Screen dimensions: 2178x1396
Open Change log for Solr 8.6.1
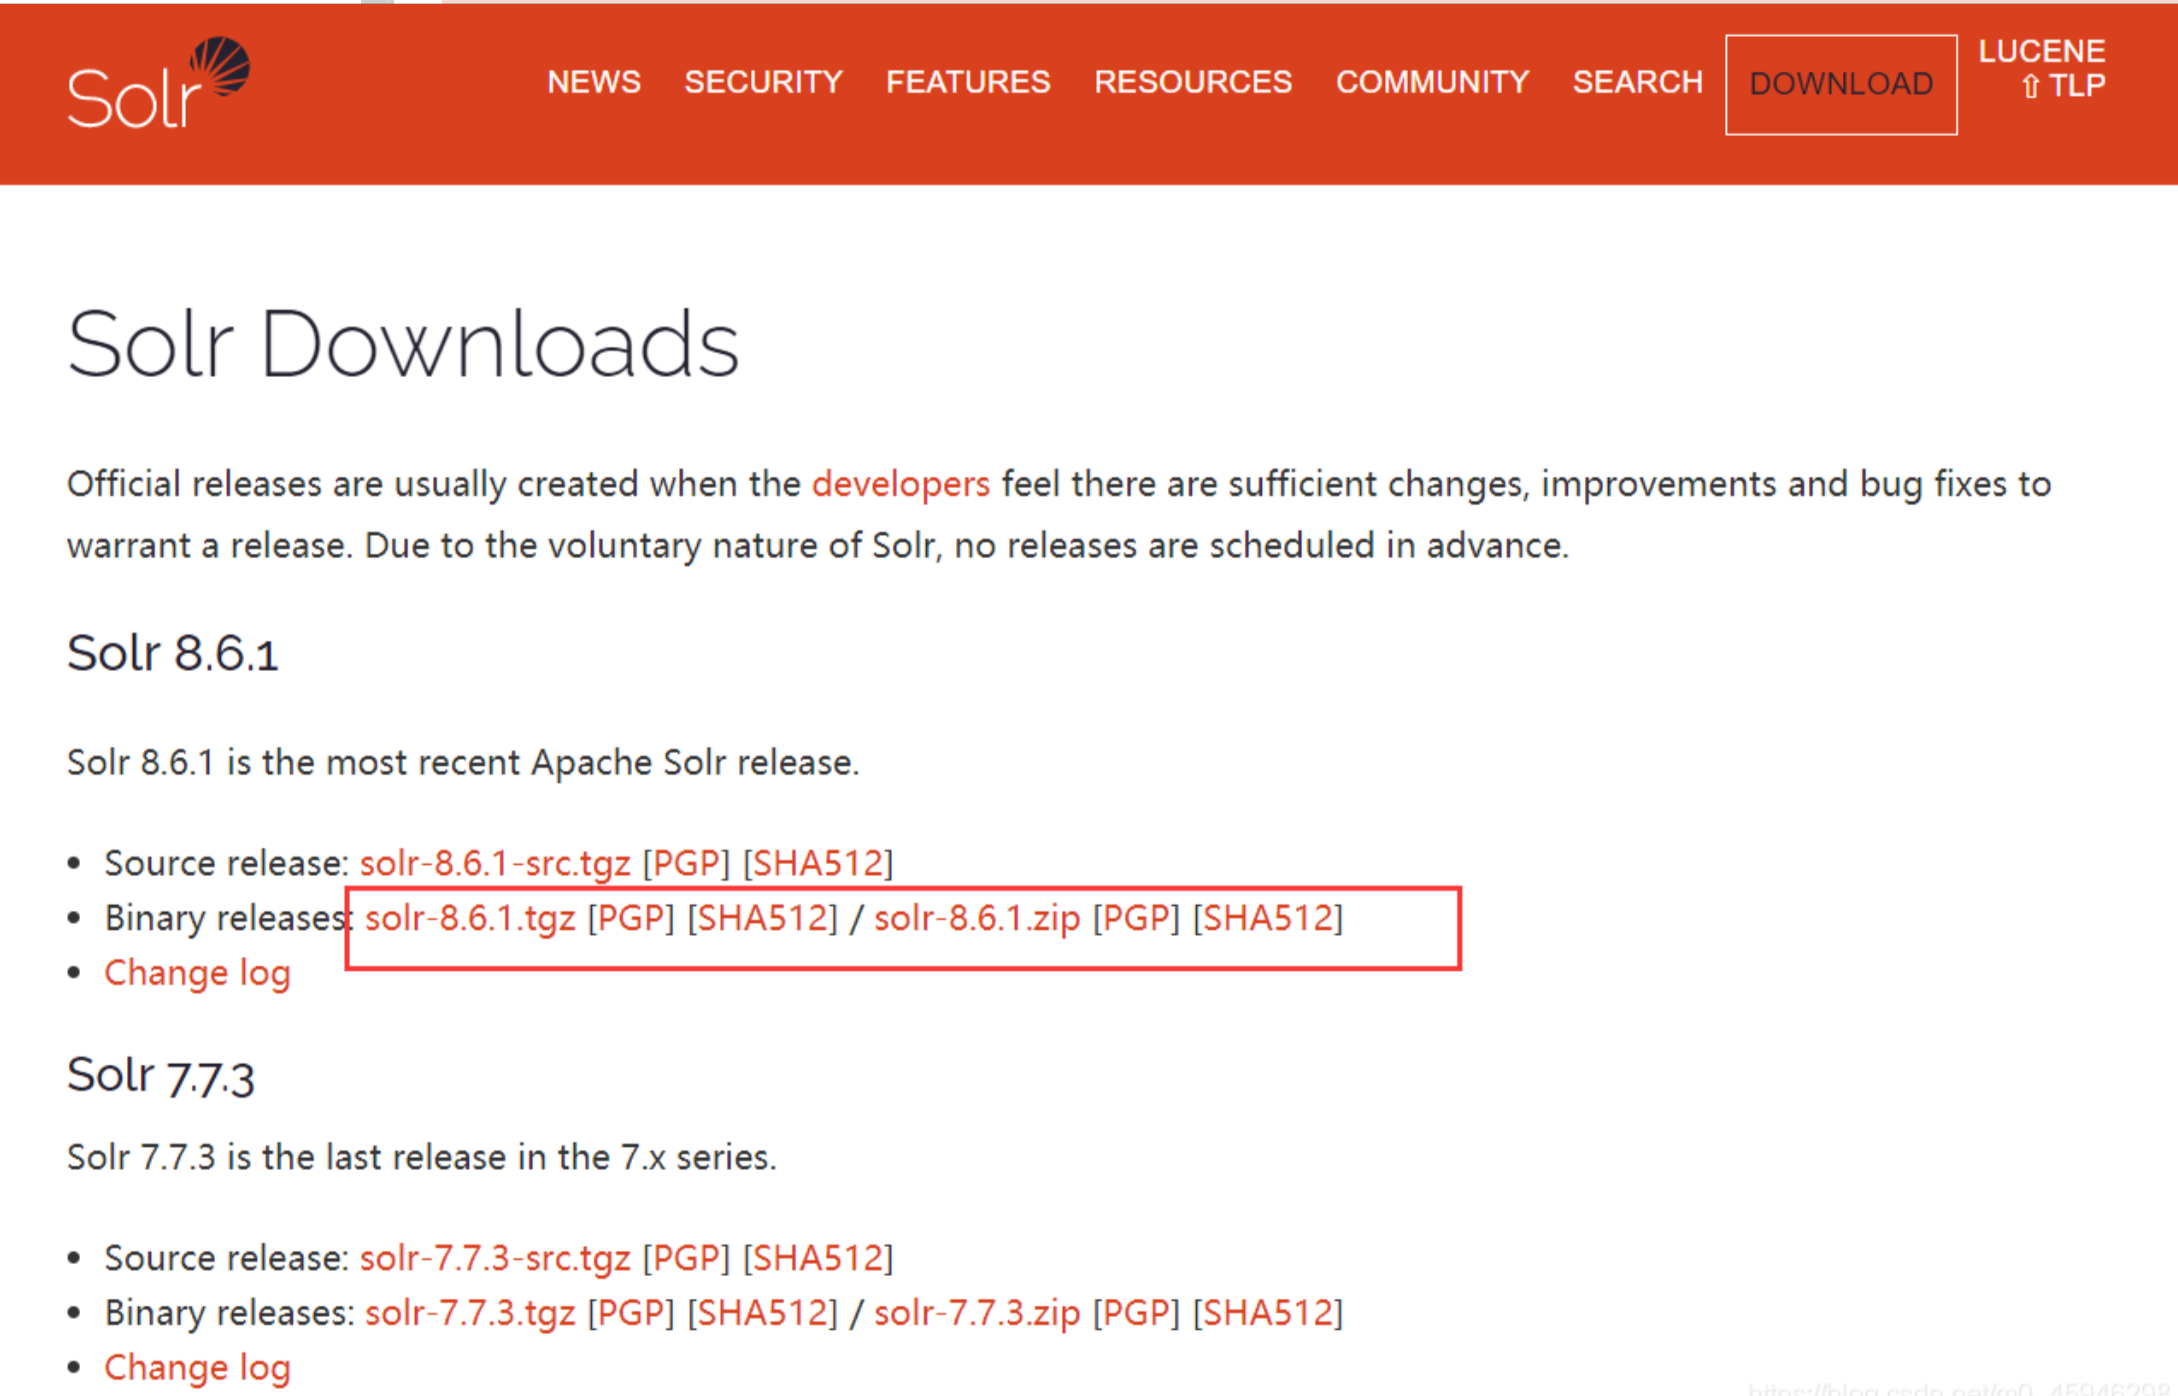(x=197, y=973)
